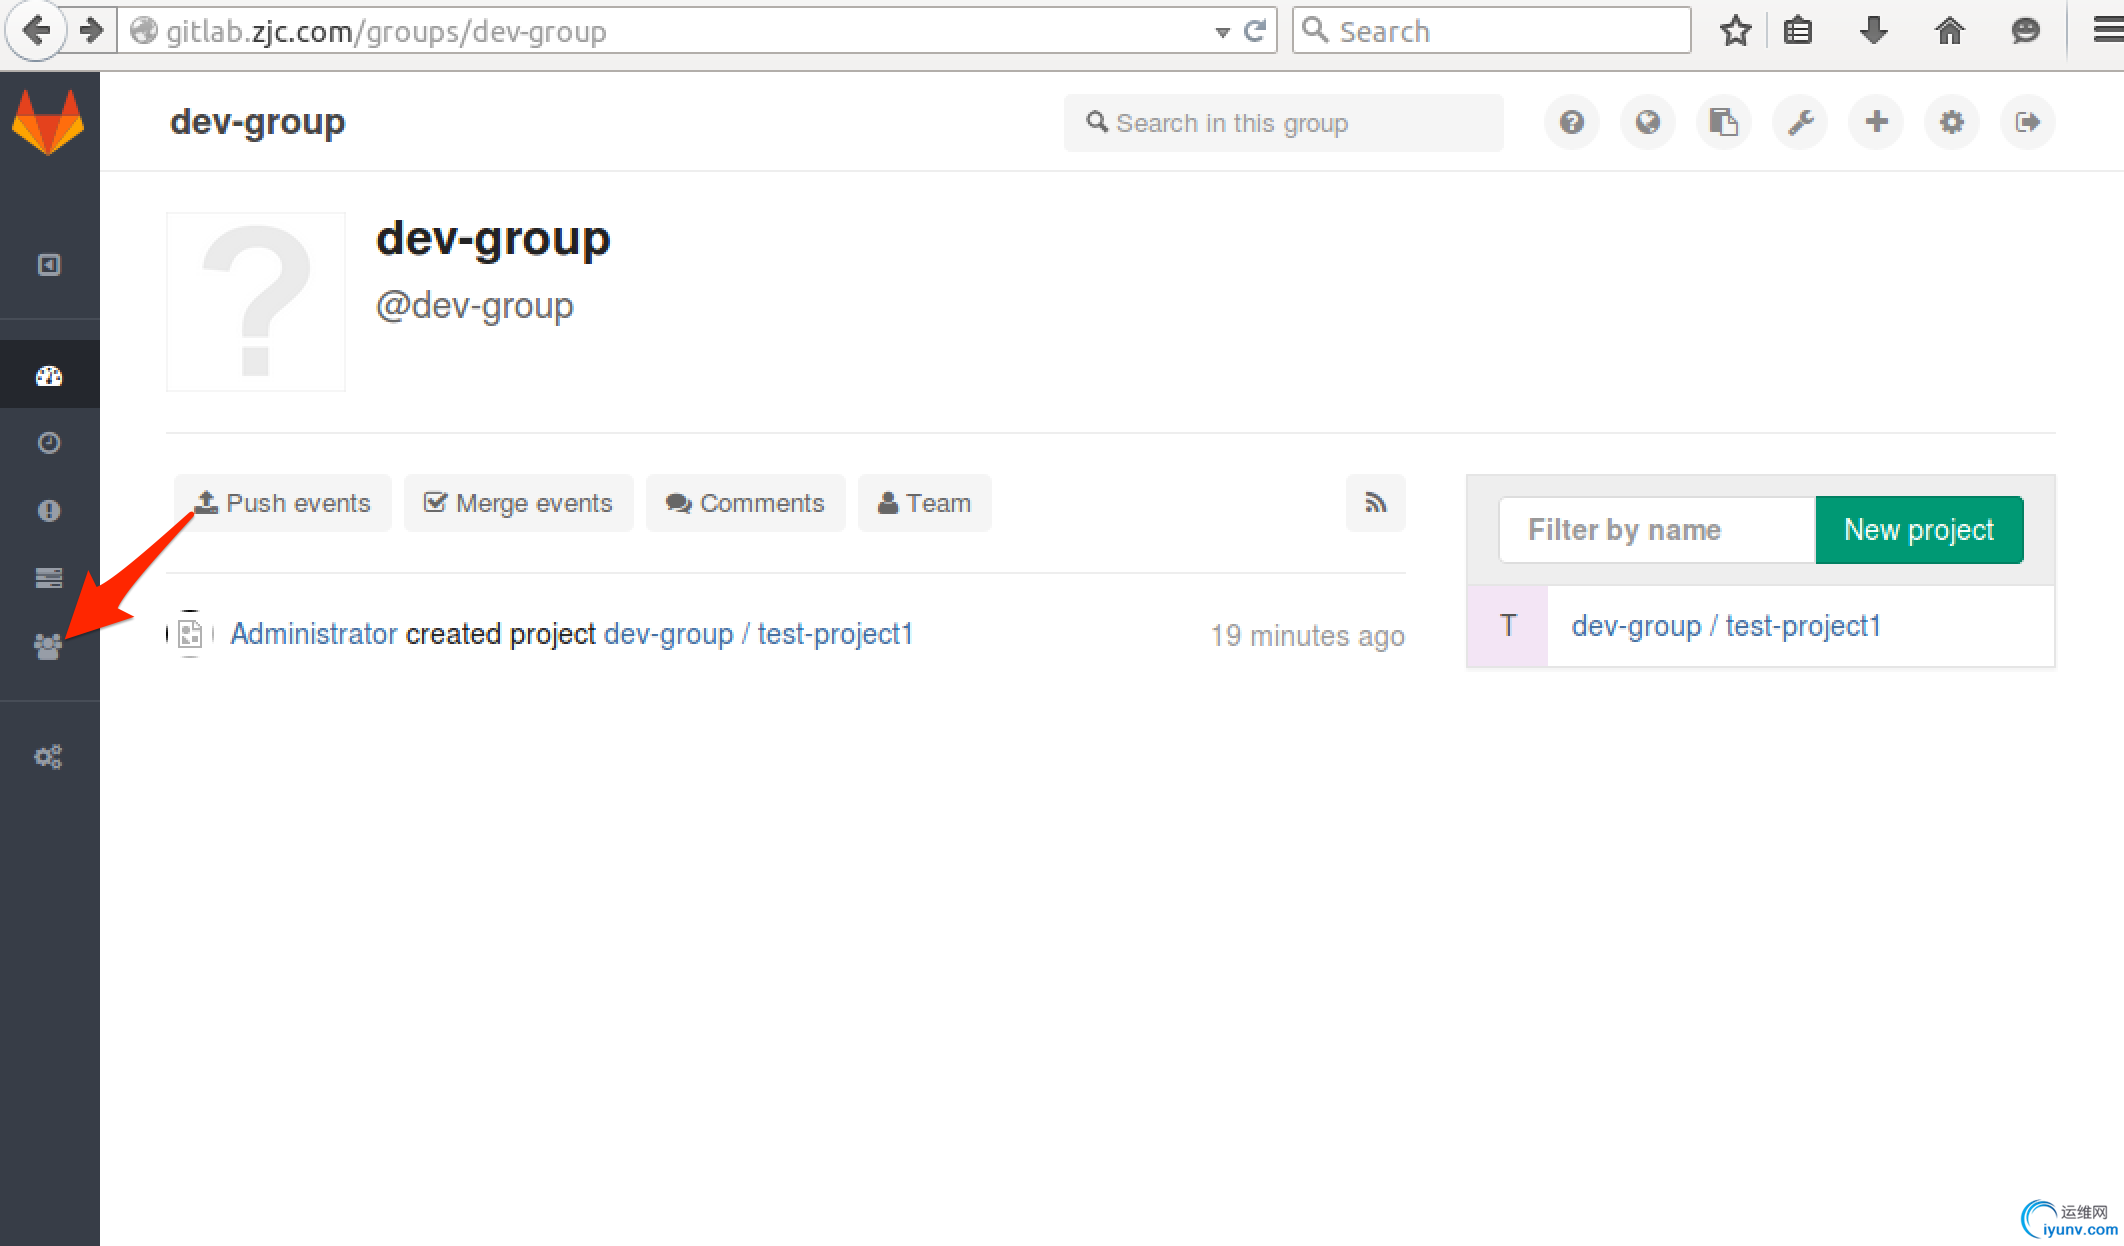
Task: Click the browser Search field
Action: pyautogui.click(x=1491, y=31)
